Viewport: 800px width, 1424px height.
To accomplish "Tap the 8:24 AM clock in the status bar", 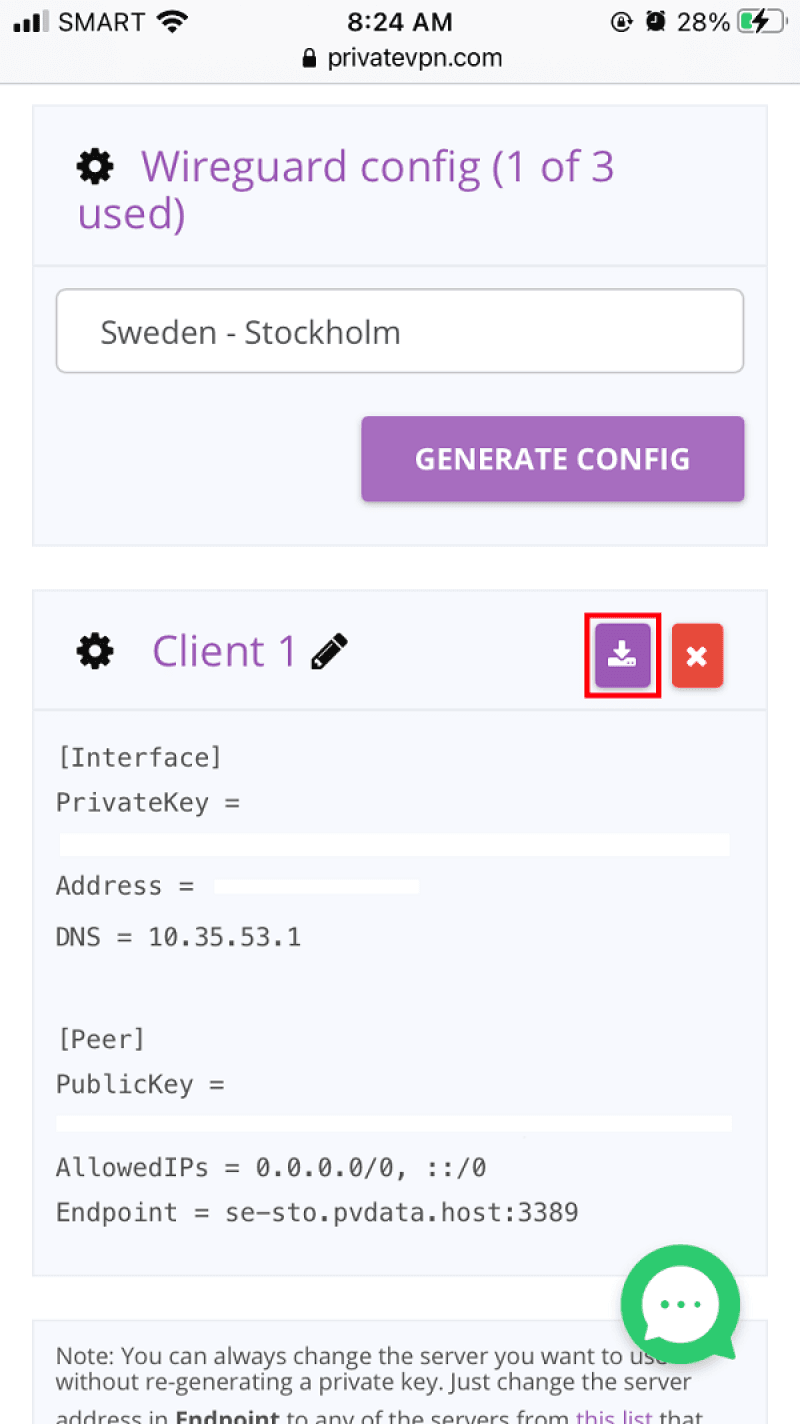I will click(x=400, y=22).
